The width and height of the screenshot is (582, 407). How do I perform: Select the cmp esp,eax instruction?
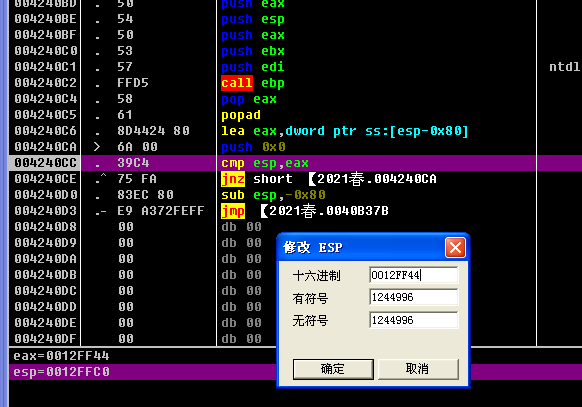(x=265, y=163)
